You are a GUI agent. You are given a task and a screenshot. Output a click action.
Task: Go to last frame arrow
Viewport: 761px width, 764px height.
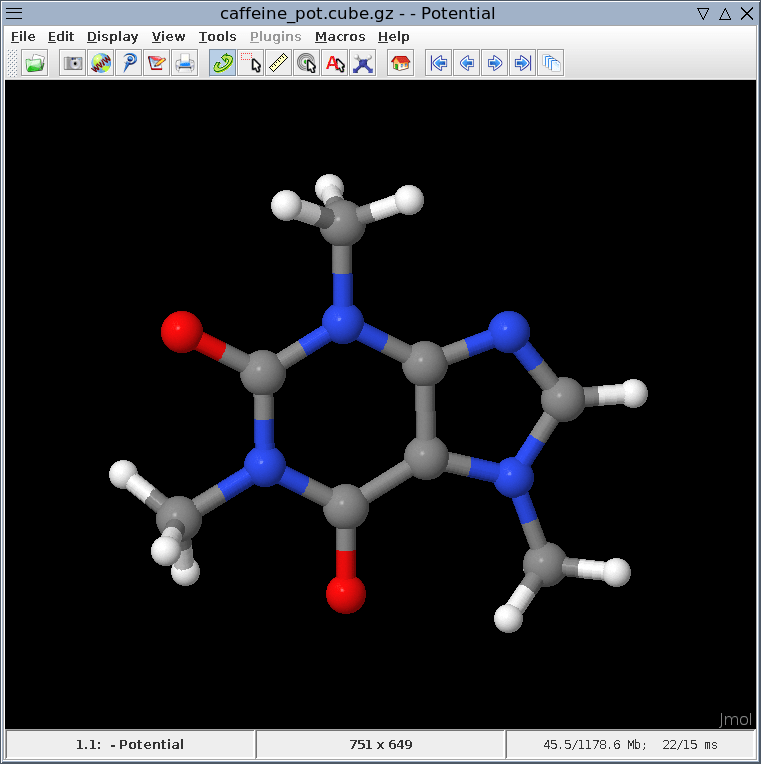click(522, 63)
